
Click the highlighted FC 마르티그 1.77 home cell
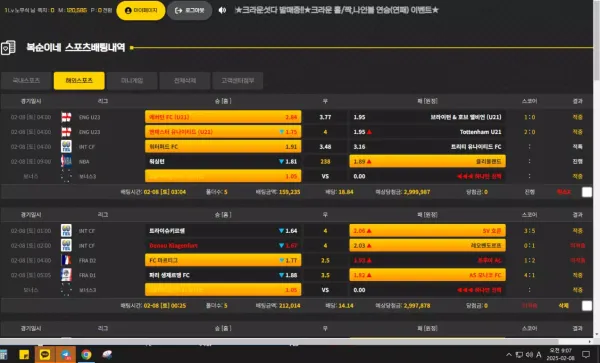223,260
